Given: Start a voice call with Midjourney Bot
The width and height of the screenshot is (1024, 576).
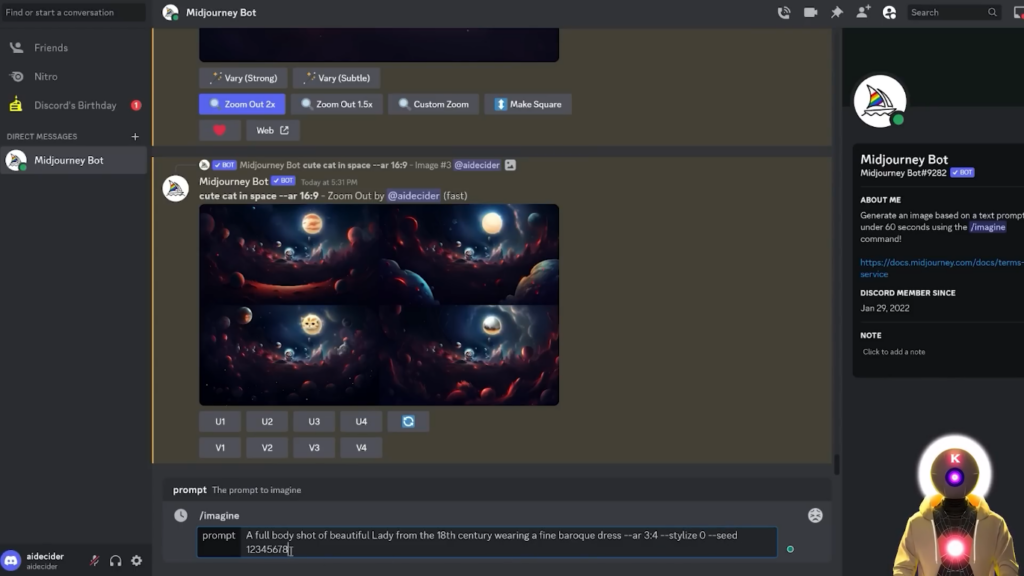Looking at the screenshot, I should click(784, 13).
